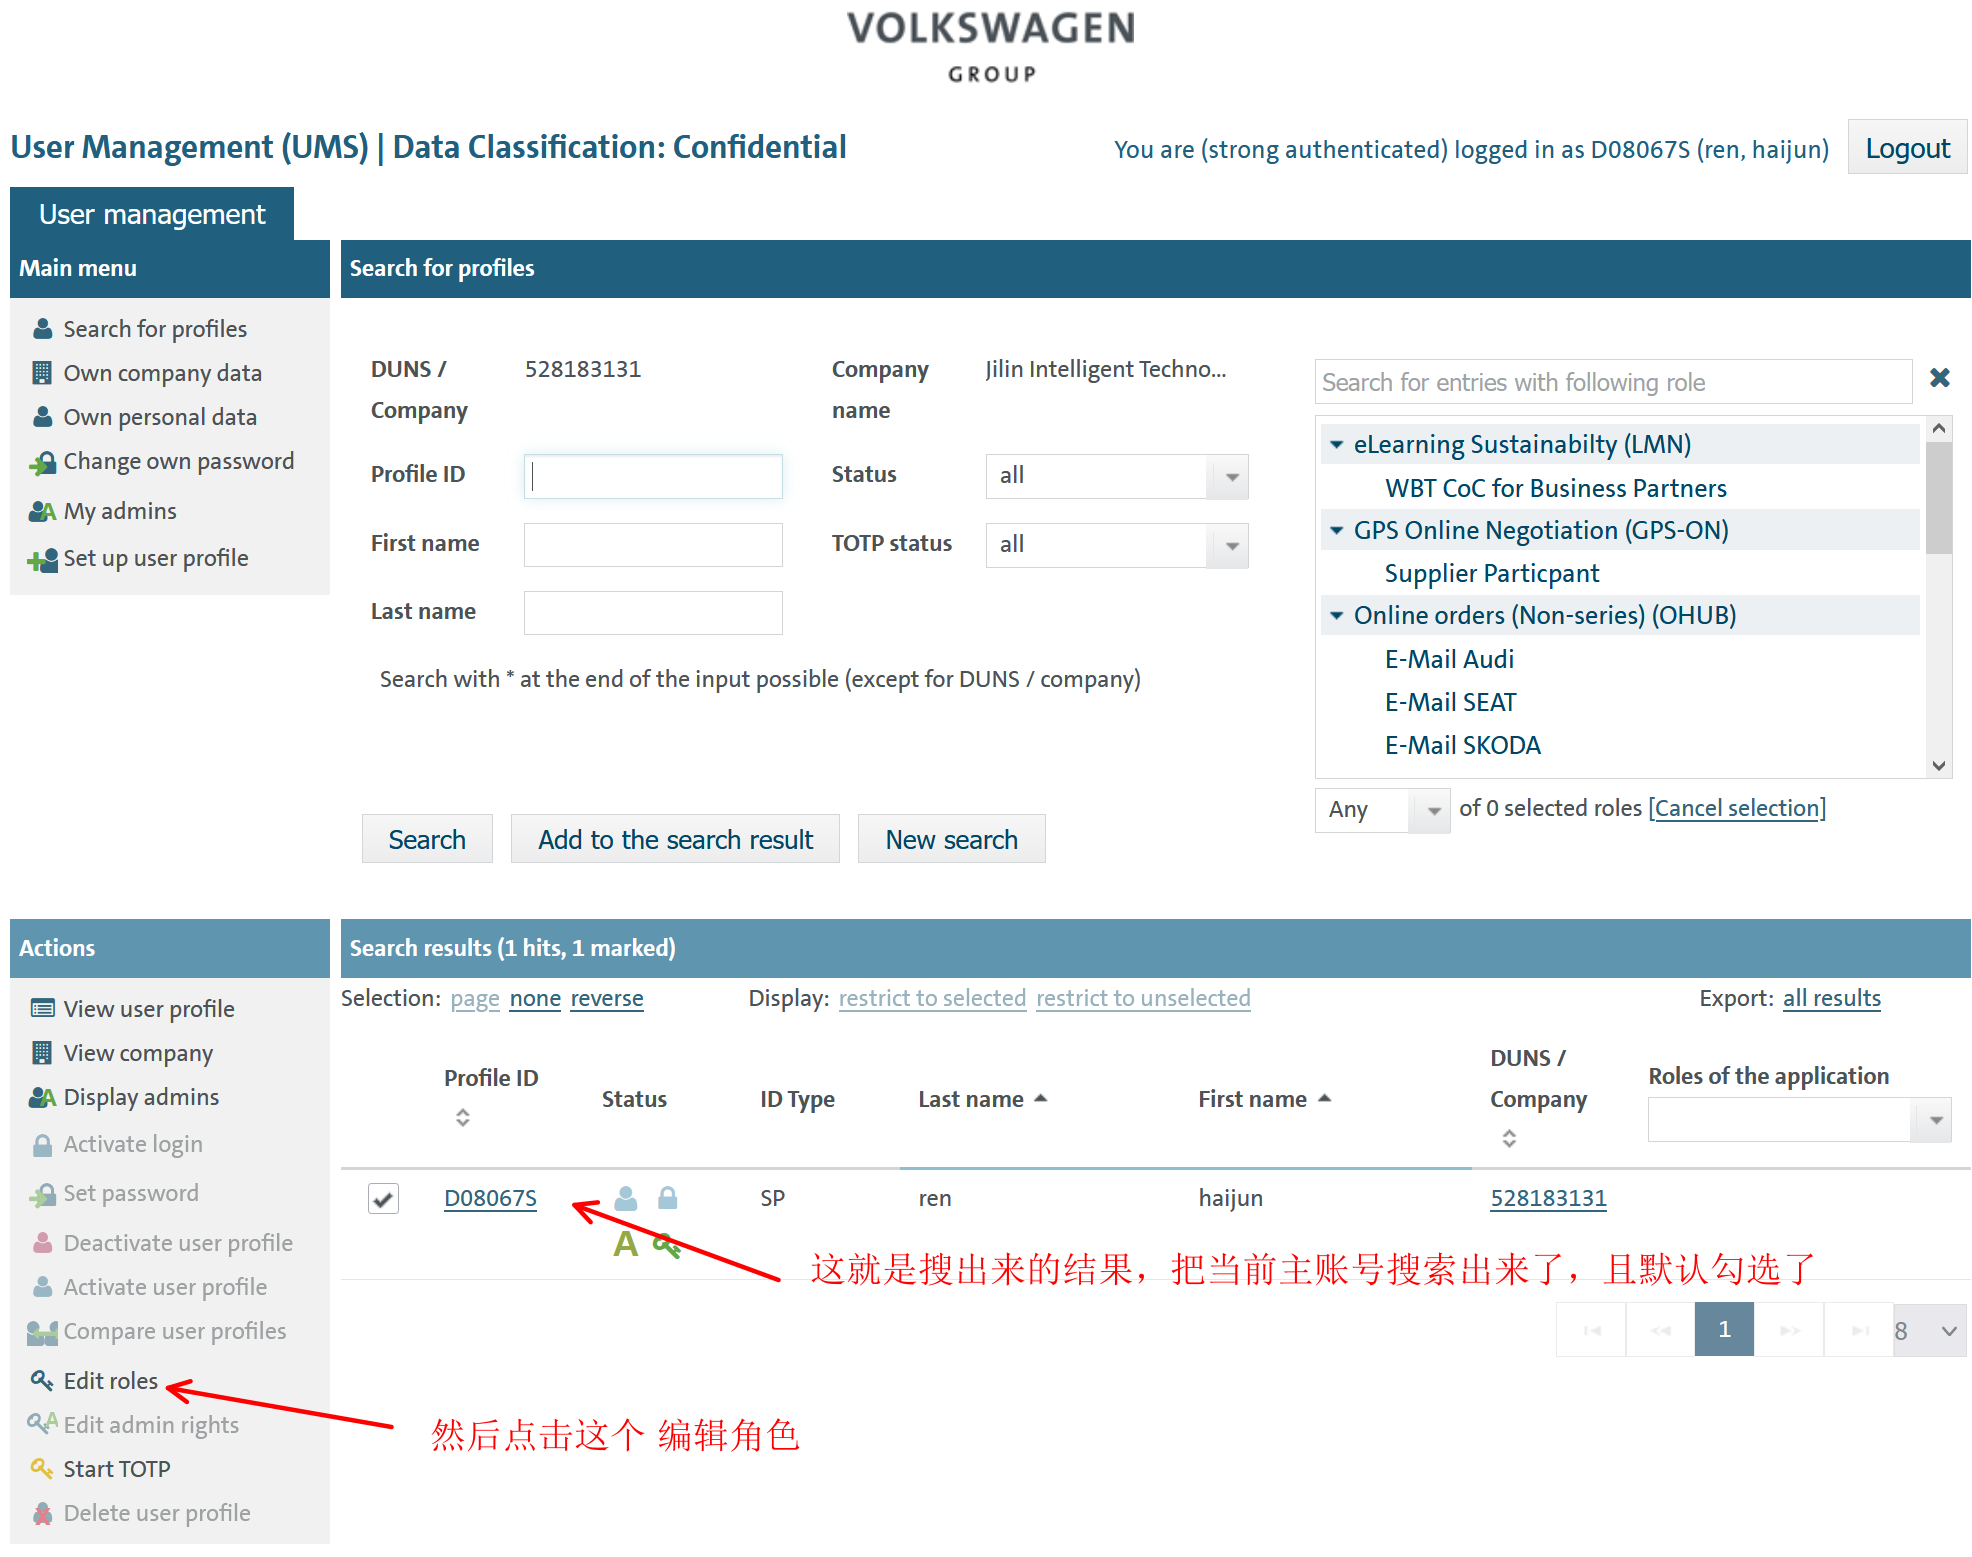Click the Search for profiles person icon

pos(42,329)
